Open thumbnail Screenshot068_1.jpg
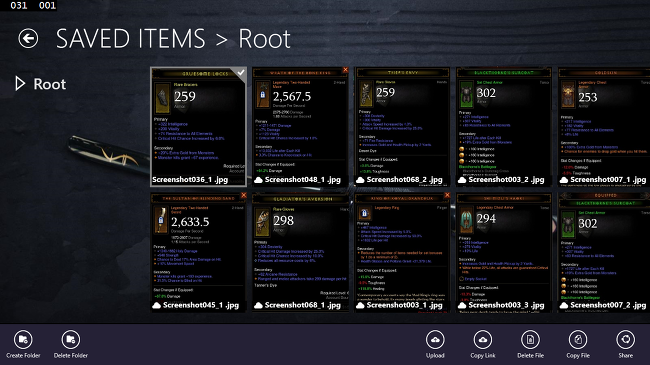Screen dimensions: 650x365 point(301,252)
